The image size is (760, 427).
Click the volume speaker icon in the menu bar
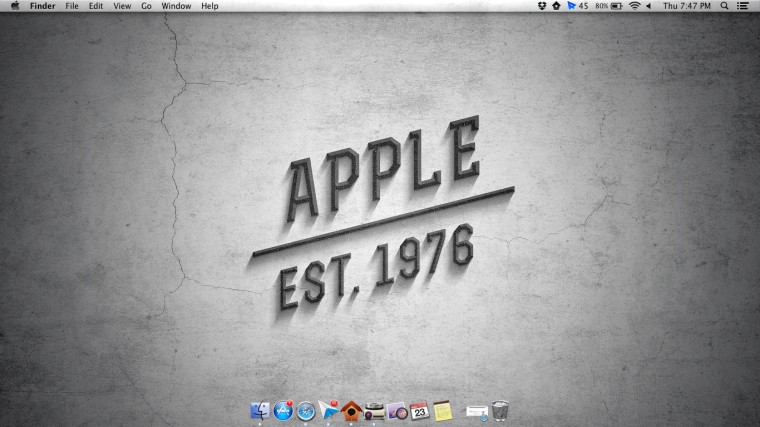point(649,6)
